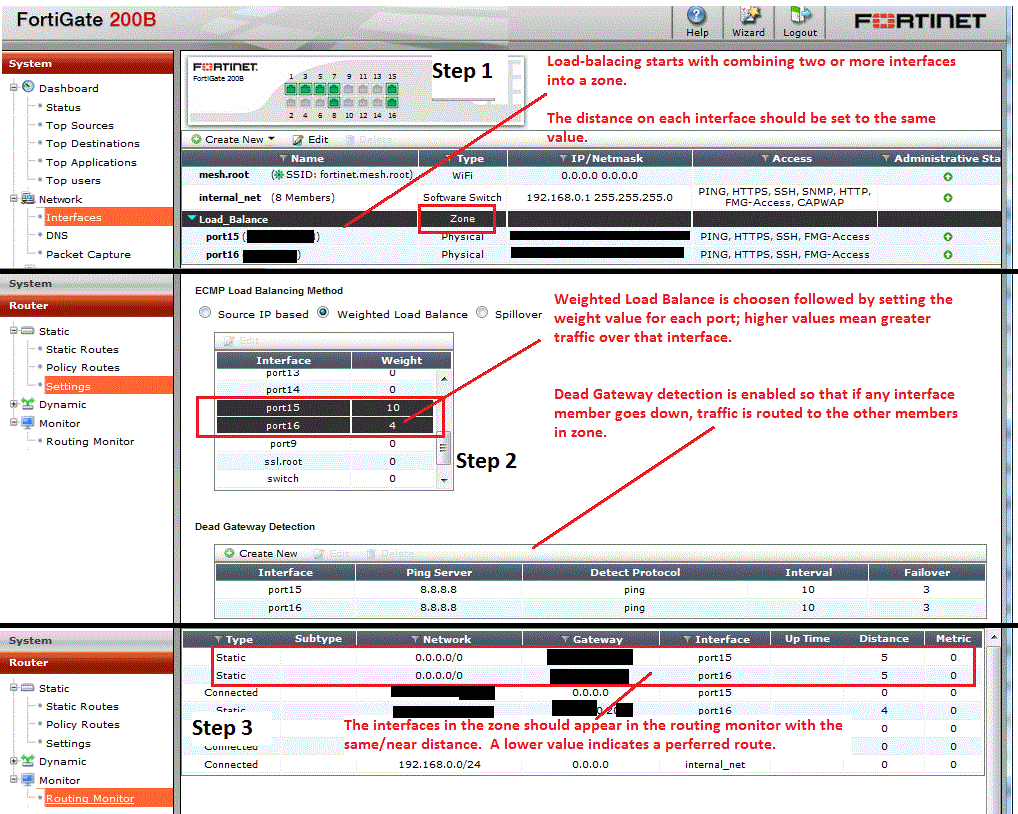Click the 192.168.0.0/24 connected route
This screenshot has height=814, width=1018.
click(x=440, y=765)
